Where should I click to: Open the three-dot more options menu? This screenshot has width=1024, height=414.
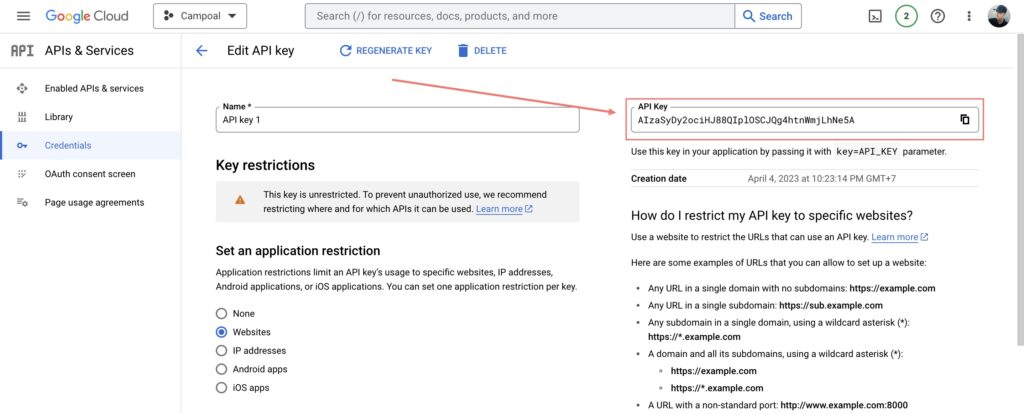[968, 16]
